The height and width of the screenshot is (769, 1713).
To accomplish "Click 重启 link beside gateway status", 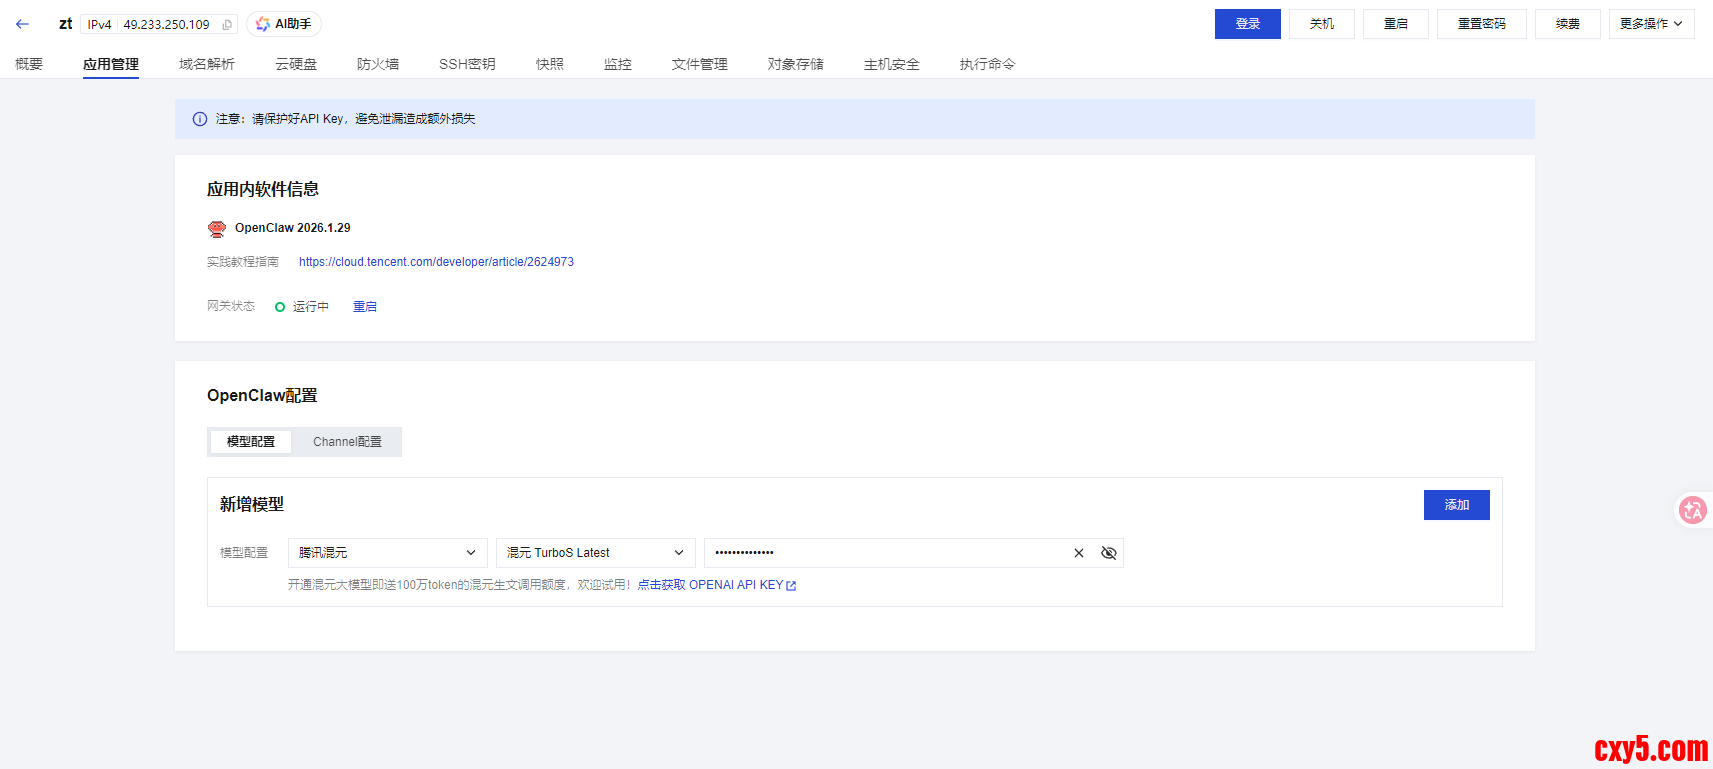I will coord(365,307).
